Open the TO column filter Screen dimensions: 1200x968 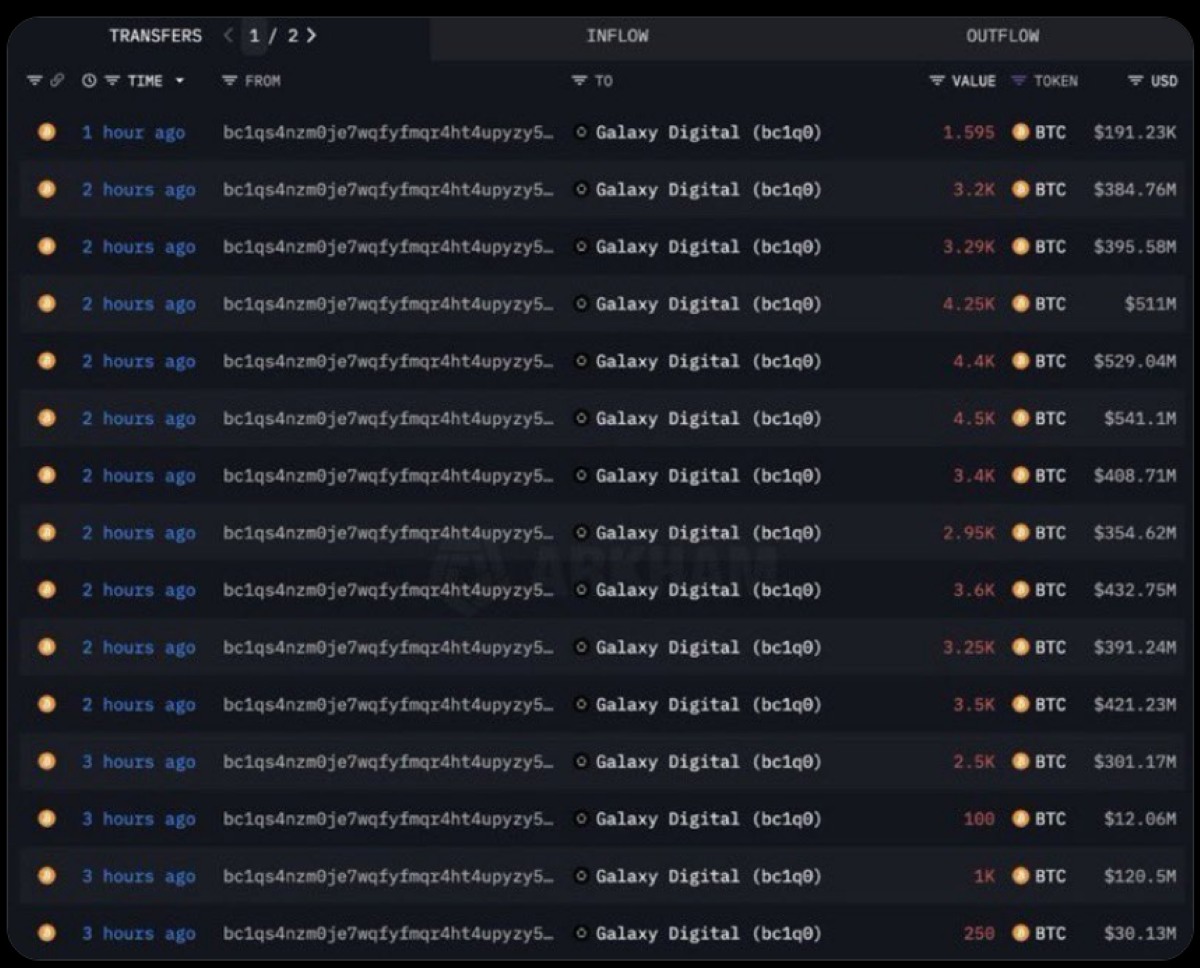579,81
